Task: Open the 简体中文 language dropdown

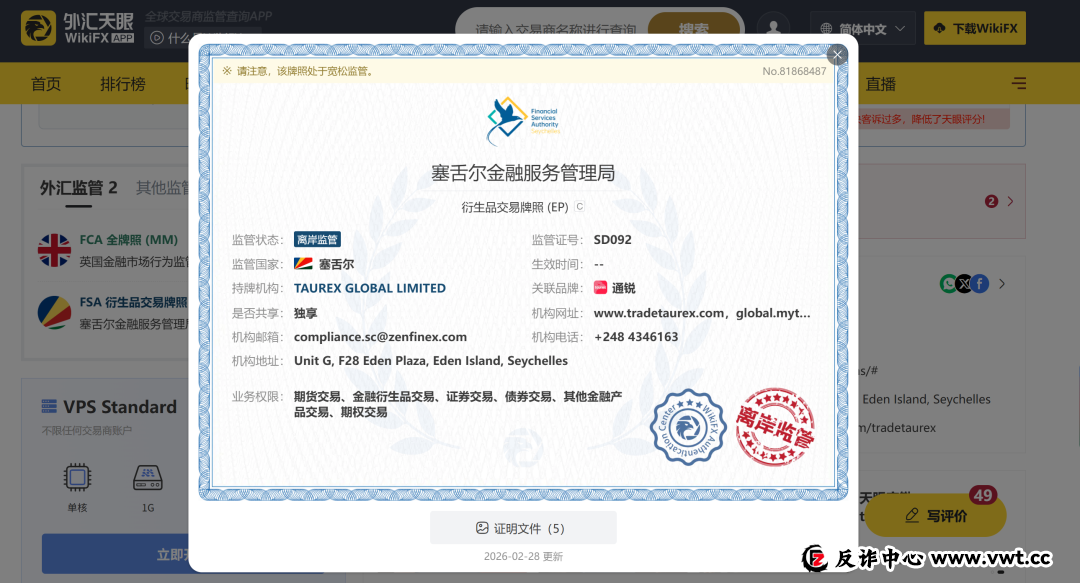Action: coord(862,29)
